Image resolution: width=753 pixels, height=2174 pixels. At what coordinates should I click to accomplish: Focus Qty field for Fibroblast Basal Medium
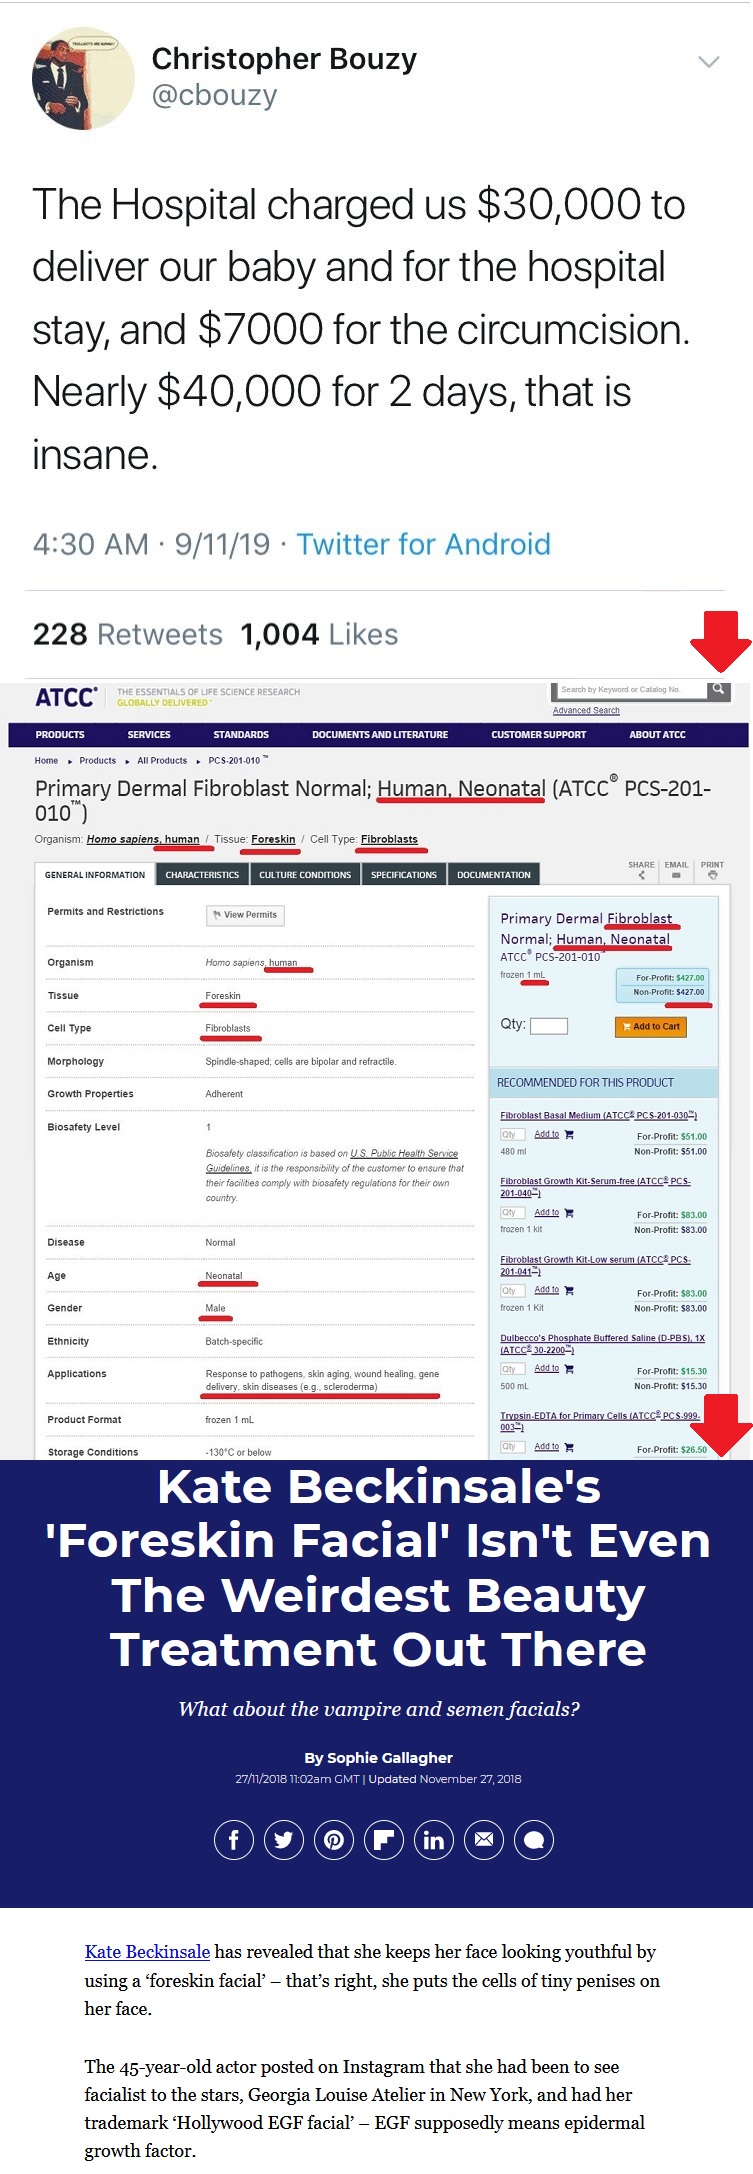(512, 1134)
